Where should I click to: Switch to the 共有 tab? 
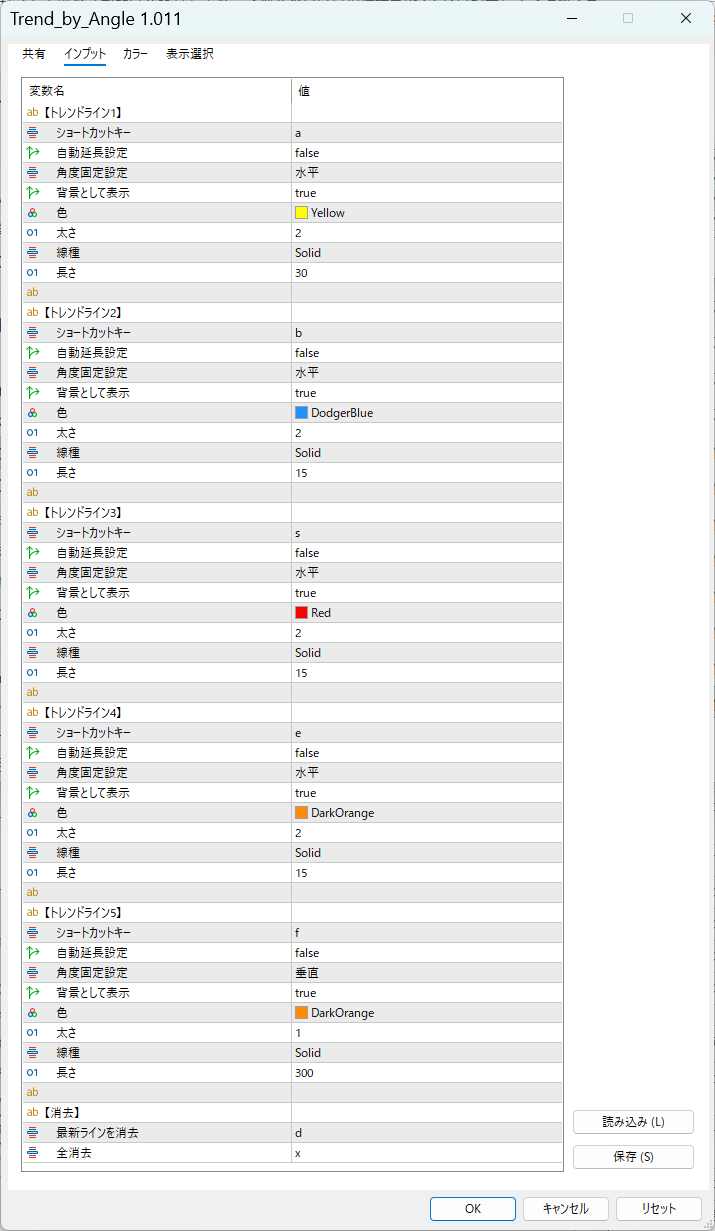(34, 54)
